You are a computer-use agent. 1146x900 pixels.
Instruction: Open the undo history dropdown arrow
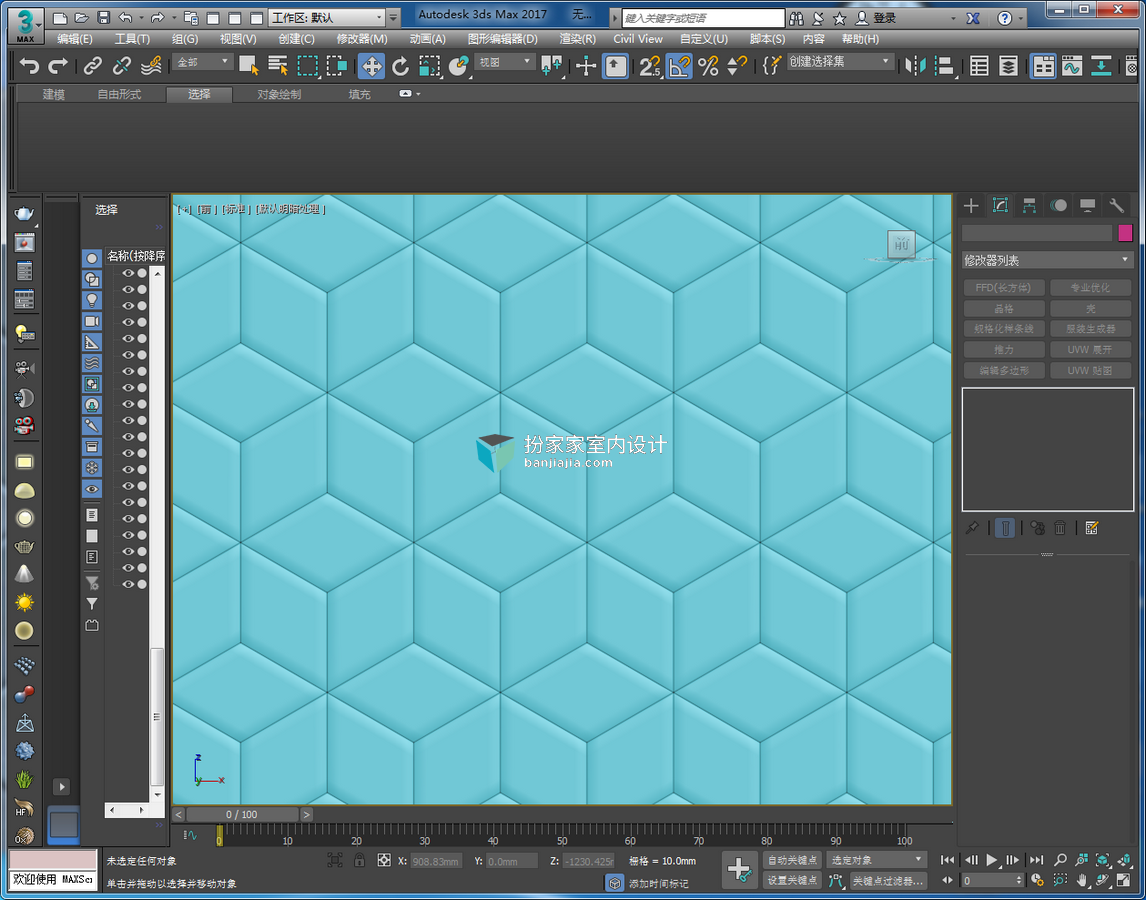(x=141, y=18)
